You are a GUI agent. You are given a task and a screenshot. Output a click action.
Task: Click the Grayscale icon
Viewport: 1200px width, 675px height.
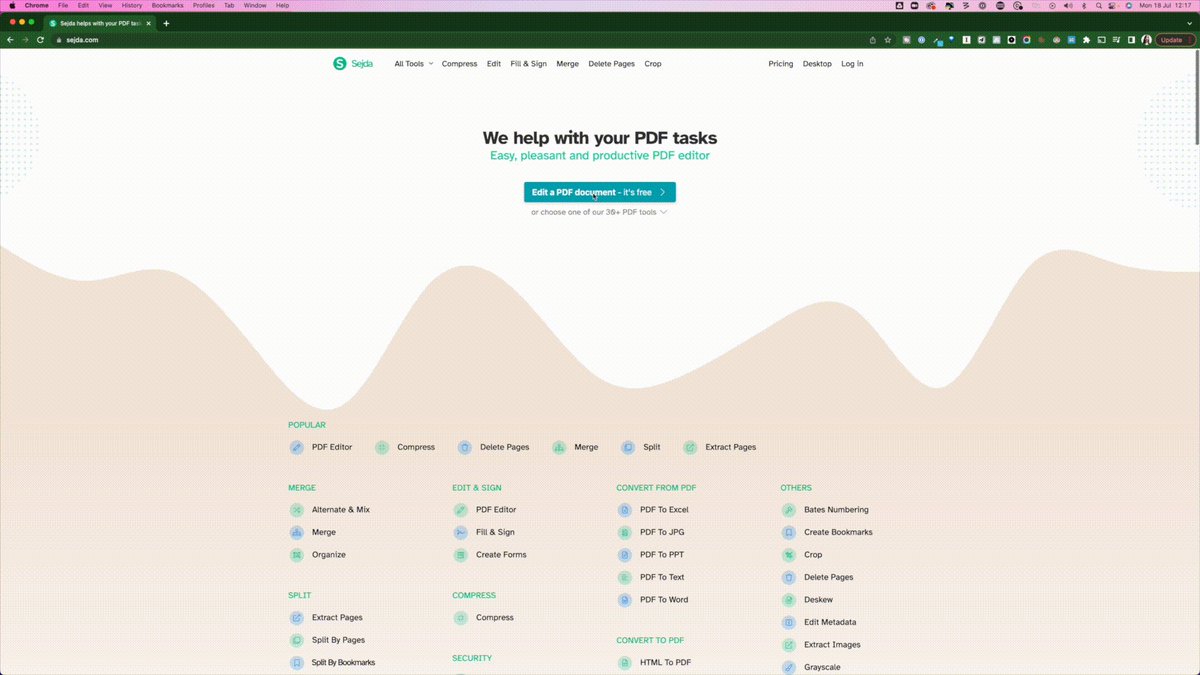coord(789,668)
